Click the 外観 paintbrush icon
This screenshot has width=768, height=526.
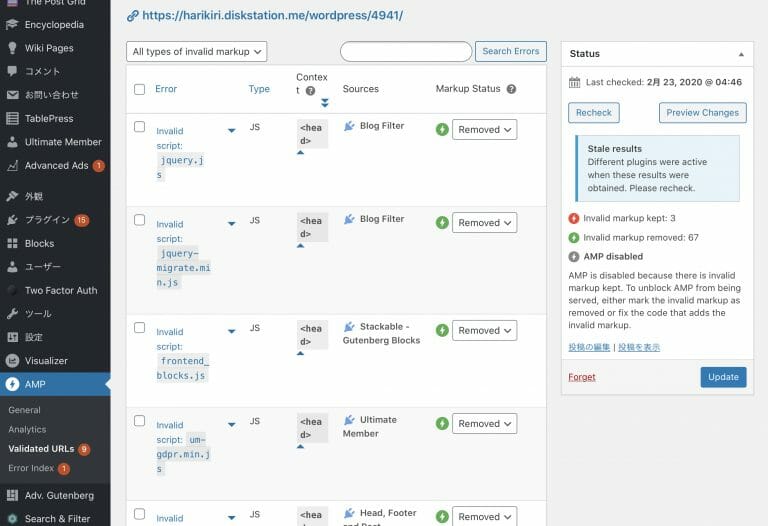coord(12,196)
